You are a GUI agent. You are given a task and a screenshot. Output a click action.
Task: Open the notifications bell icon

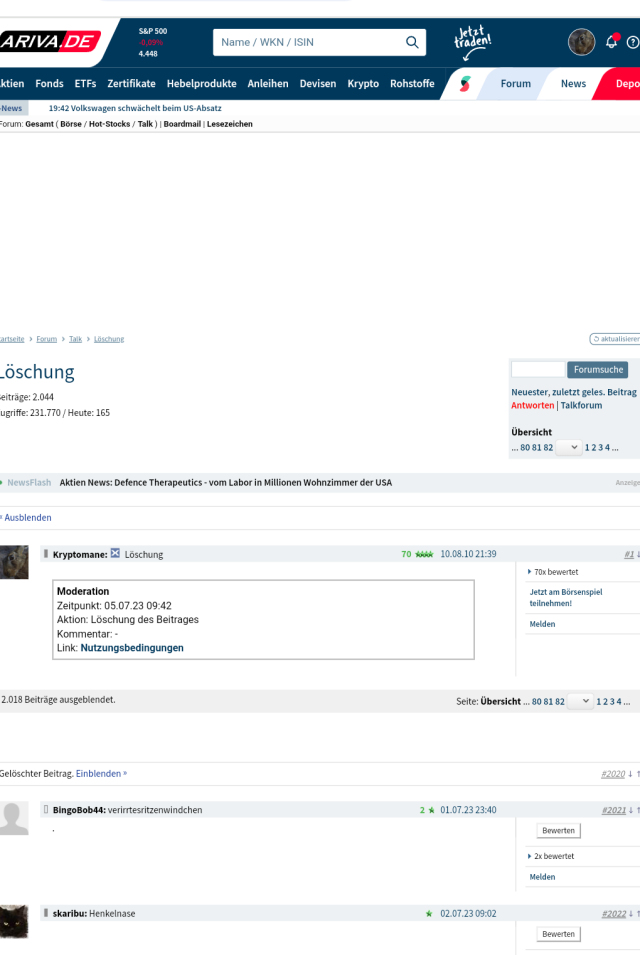(611, 42)
